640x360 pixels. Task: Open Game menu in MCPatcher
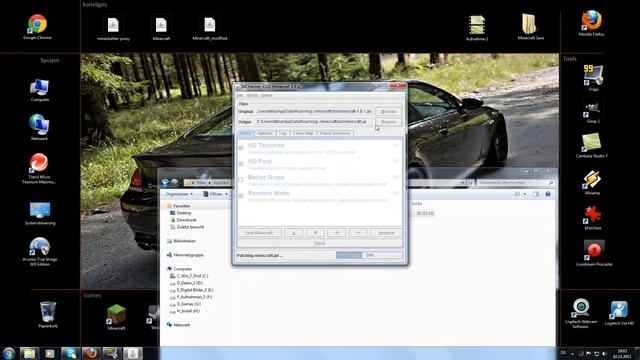click(x=267, y=96)
